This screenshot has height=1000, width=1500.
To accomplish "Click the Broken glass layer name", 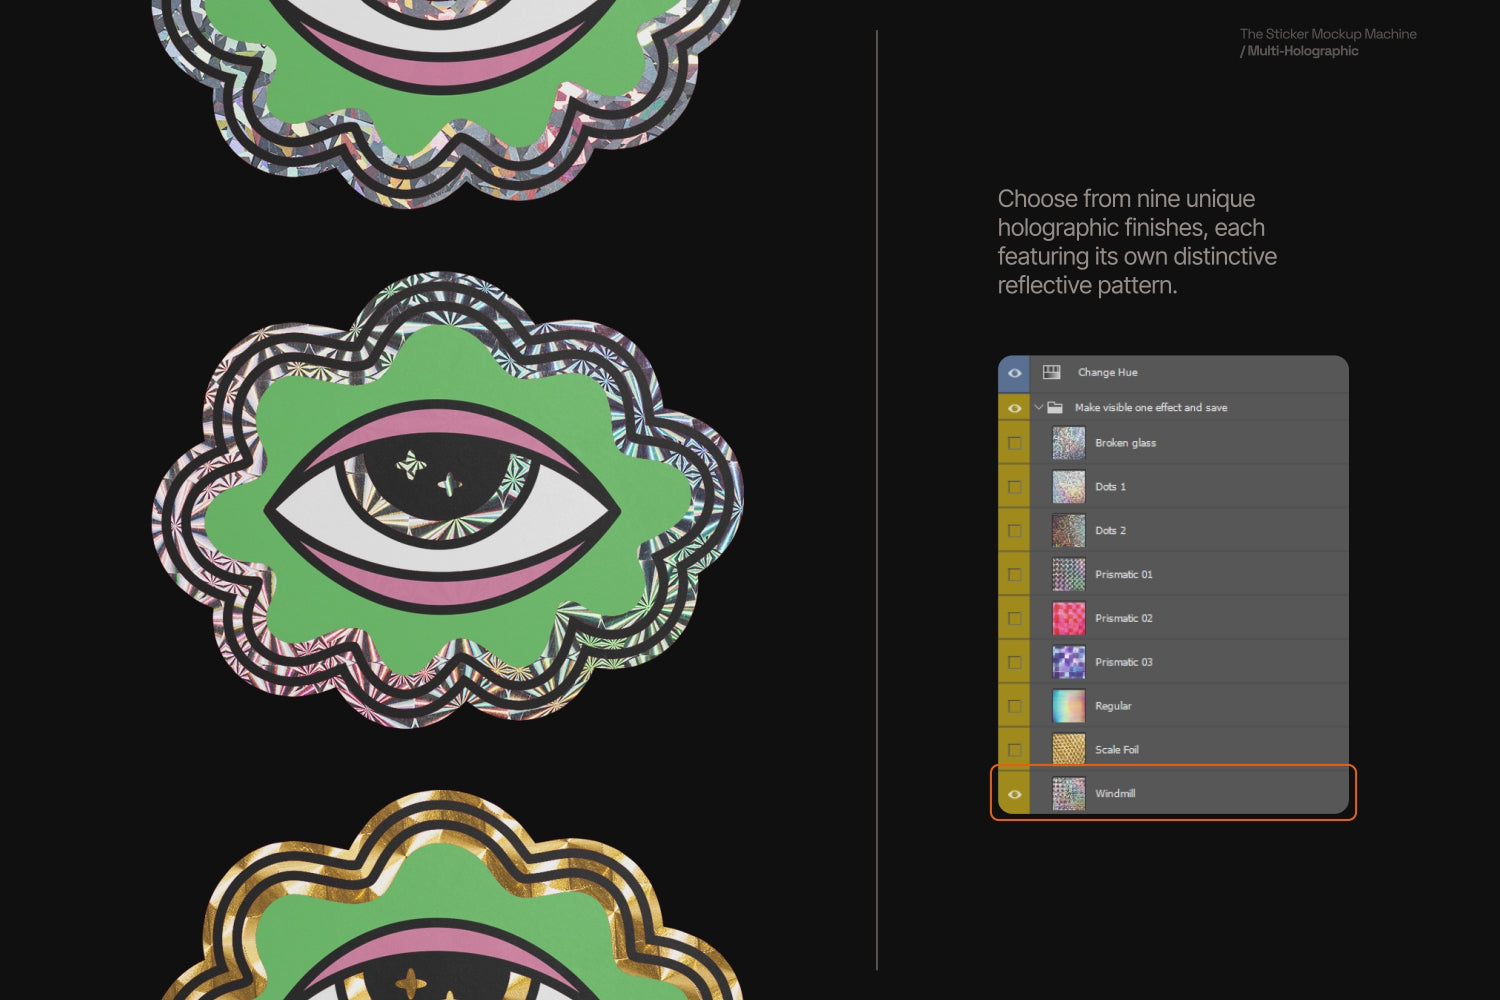I will coord(1125,443).
